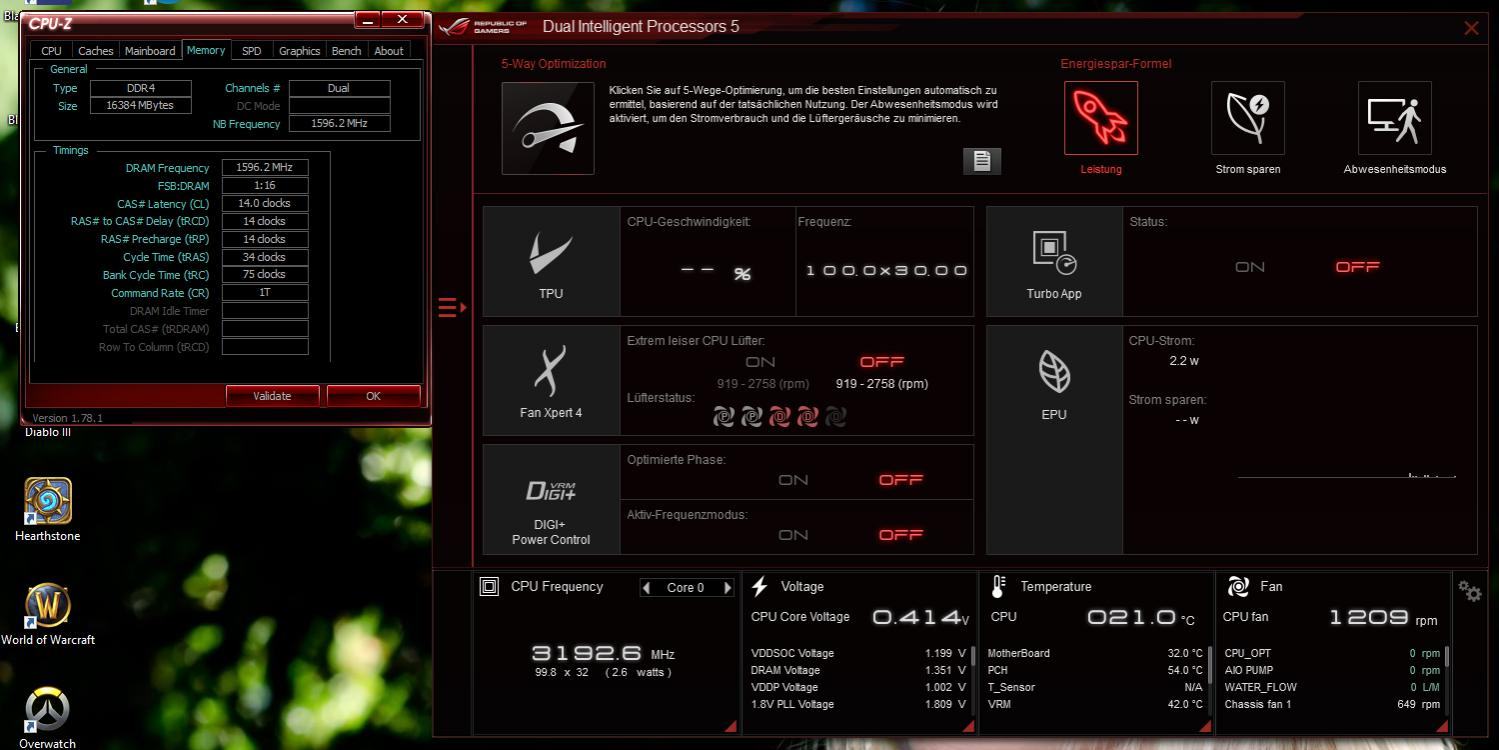This screenshot has width=1499, height=750.
Task: Open the TPU panel
Action: pos(551,262)
